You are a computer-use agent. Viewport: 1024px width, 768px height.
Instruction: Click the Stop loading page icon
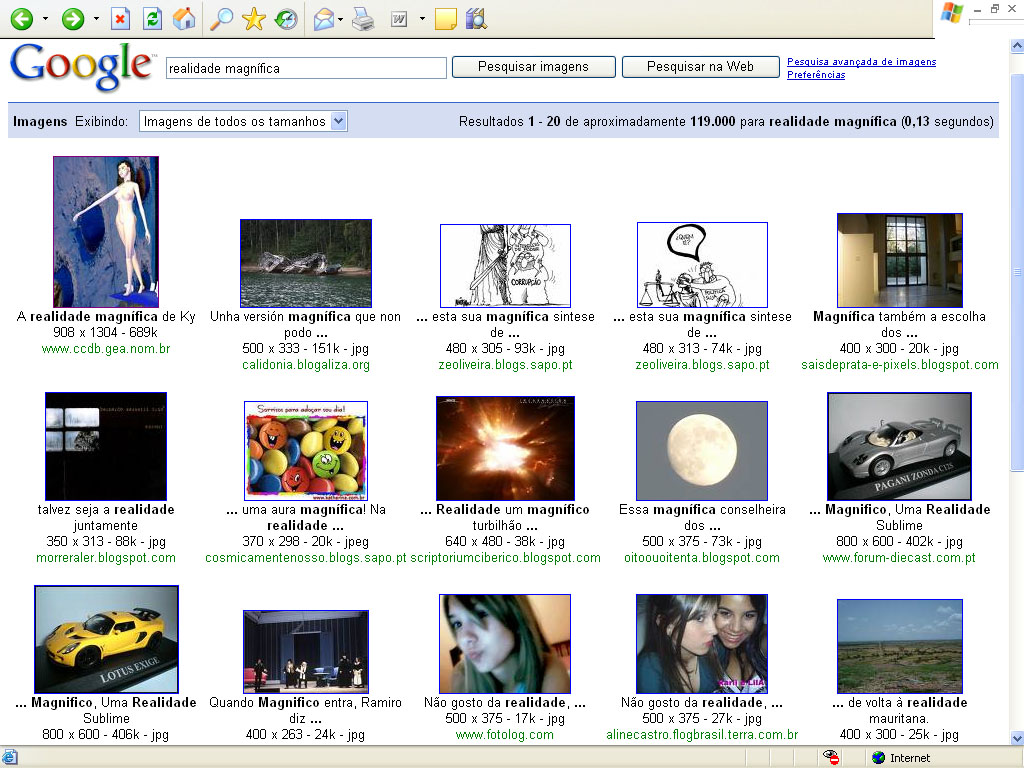tap(120, 18)
